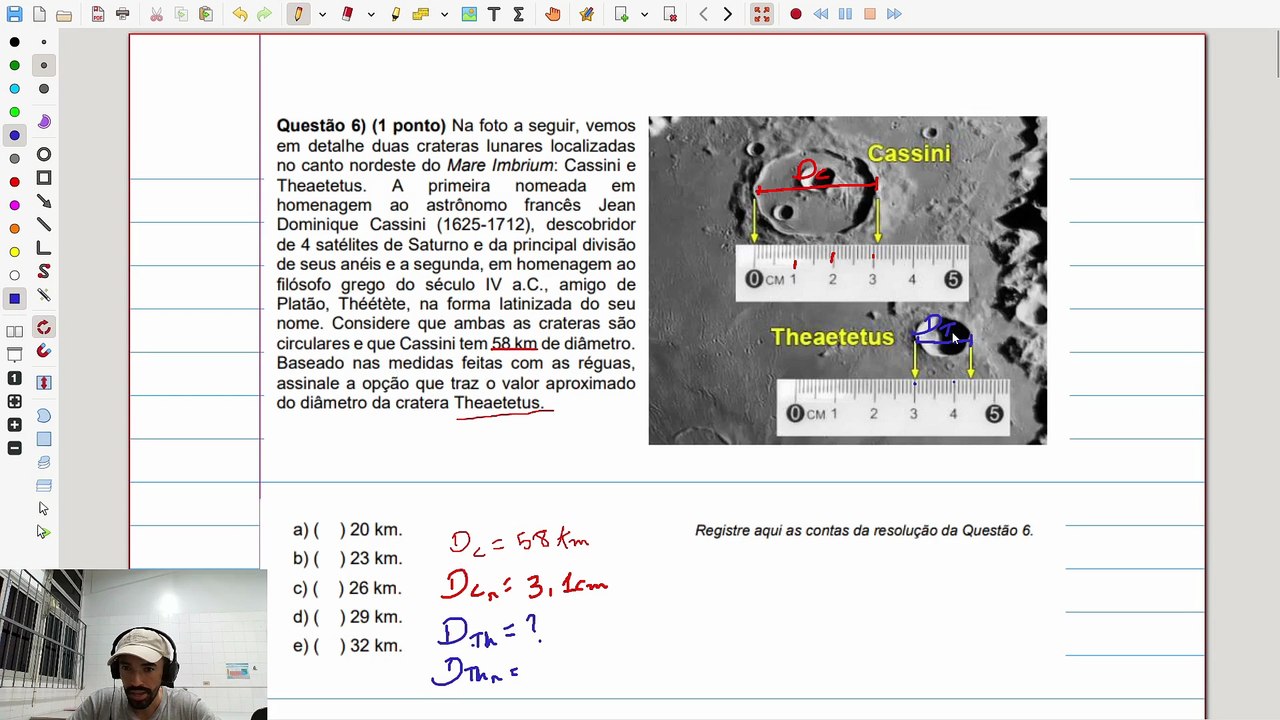Toggle grid snapping magnet
The image size is (1280, 720).
point(44,351)
